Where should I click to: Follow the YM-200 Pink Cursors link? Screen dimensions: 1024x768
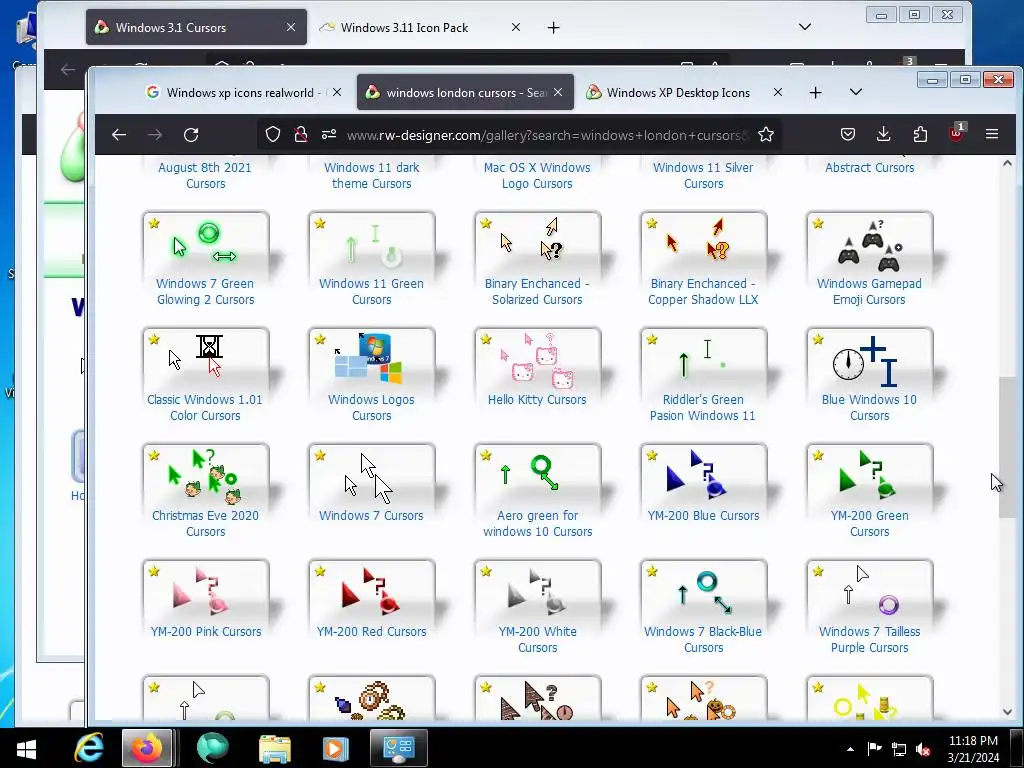pyautogui.click(x=206, y=632)
